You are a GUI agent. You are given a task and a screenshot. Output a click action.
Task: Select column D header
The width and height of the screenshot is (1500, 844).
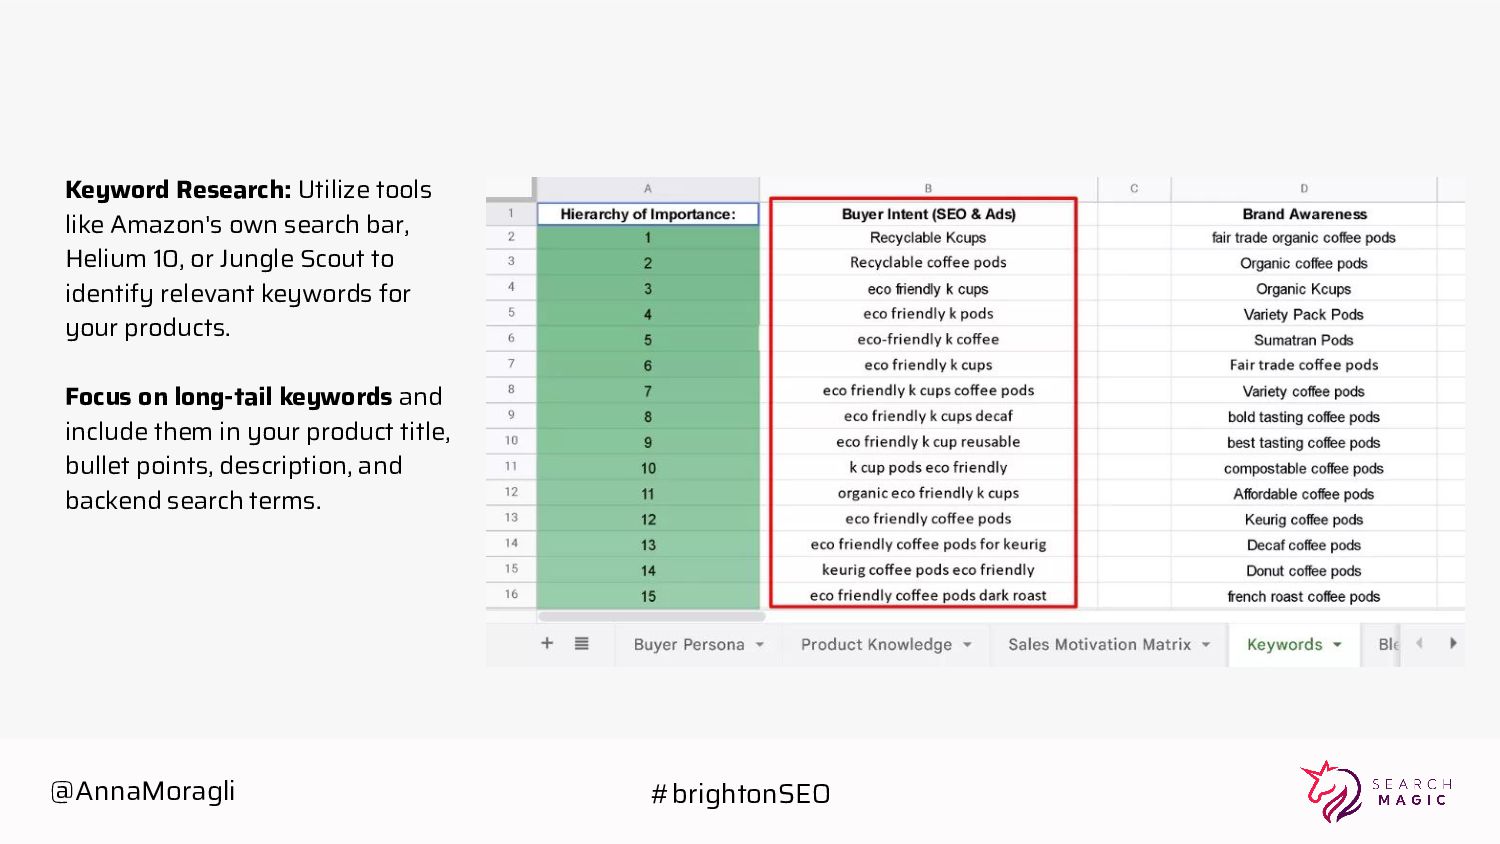[1304, 188]
